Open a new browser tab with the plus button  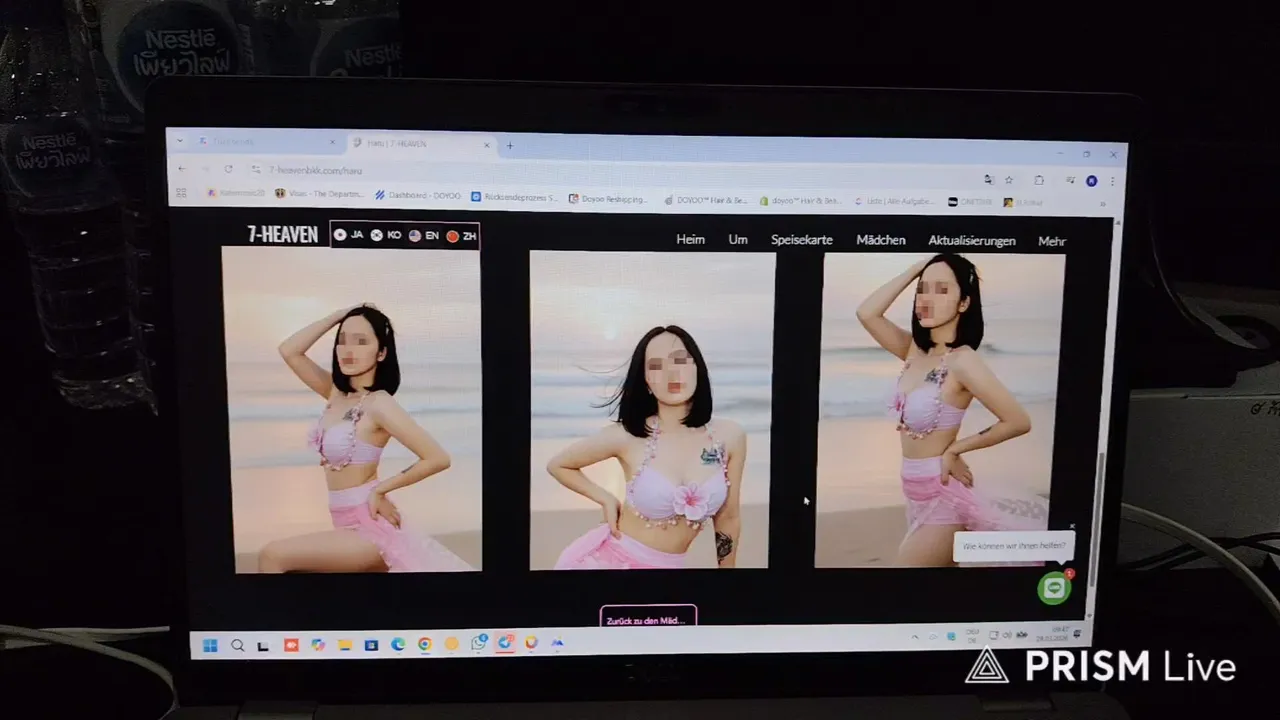pyautogui.click(x=510, y=146)
